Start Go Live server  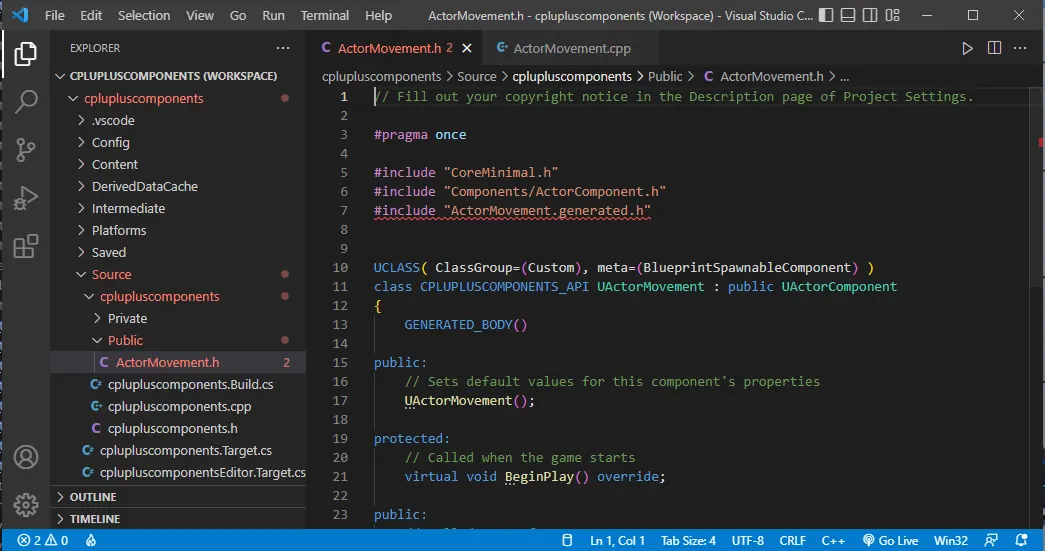coord(890,540)
